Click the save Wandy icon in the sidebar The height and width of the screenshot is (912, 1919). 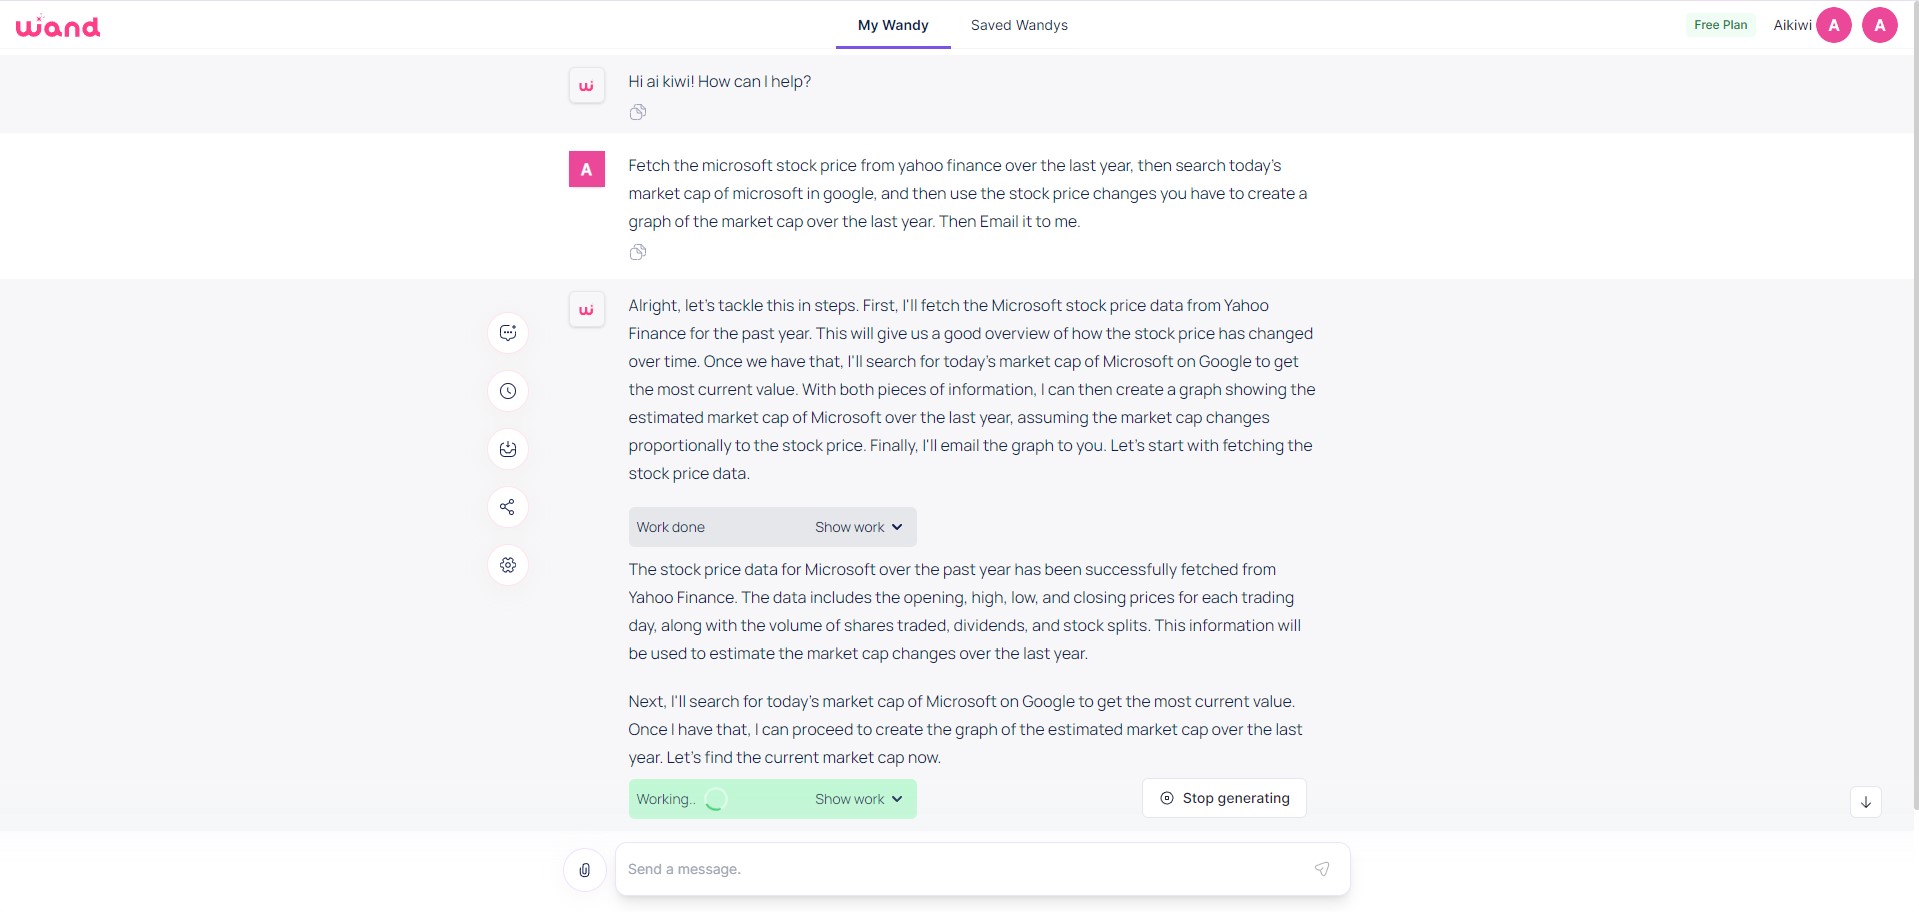508,449
